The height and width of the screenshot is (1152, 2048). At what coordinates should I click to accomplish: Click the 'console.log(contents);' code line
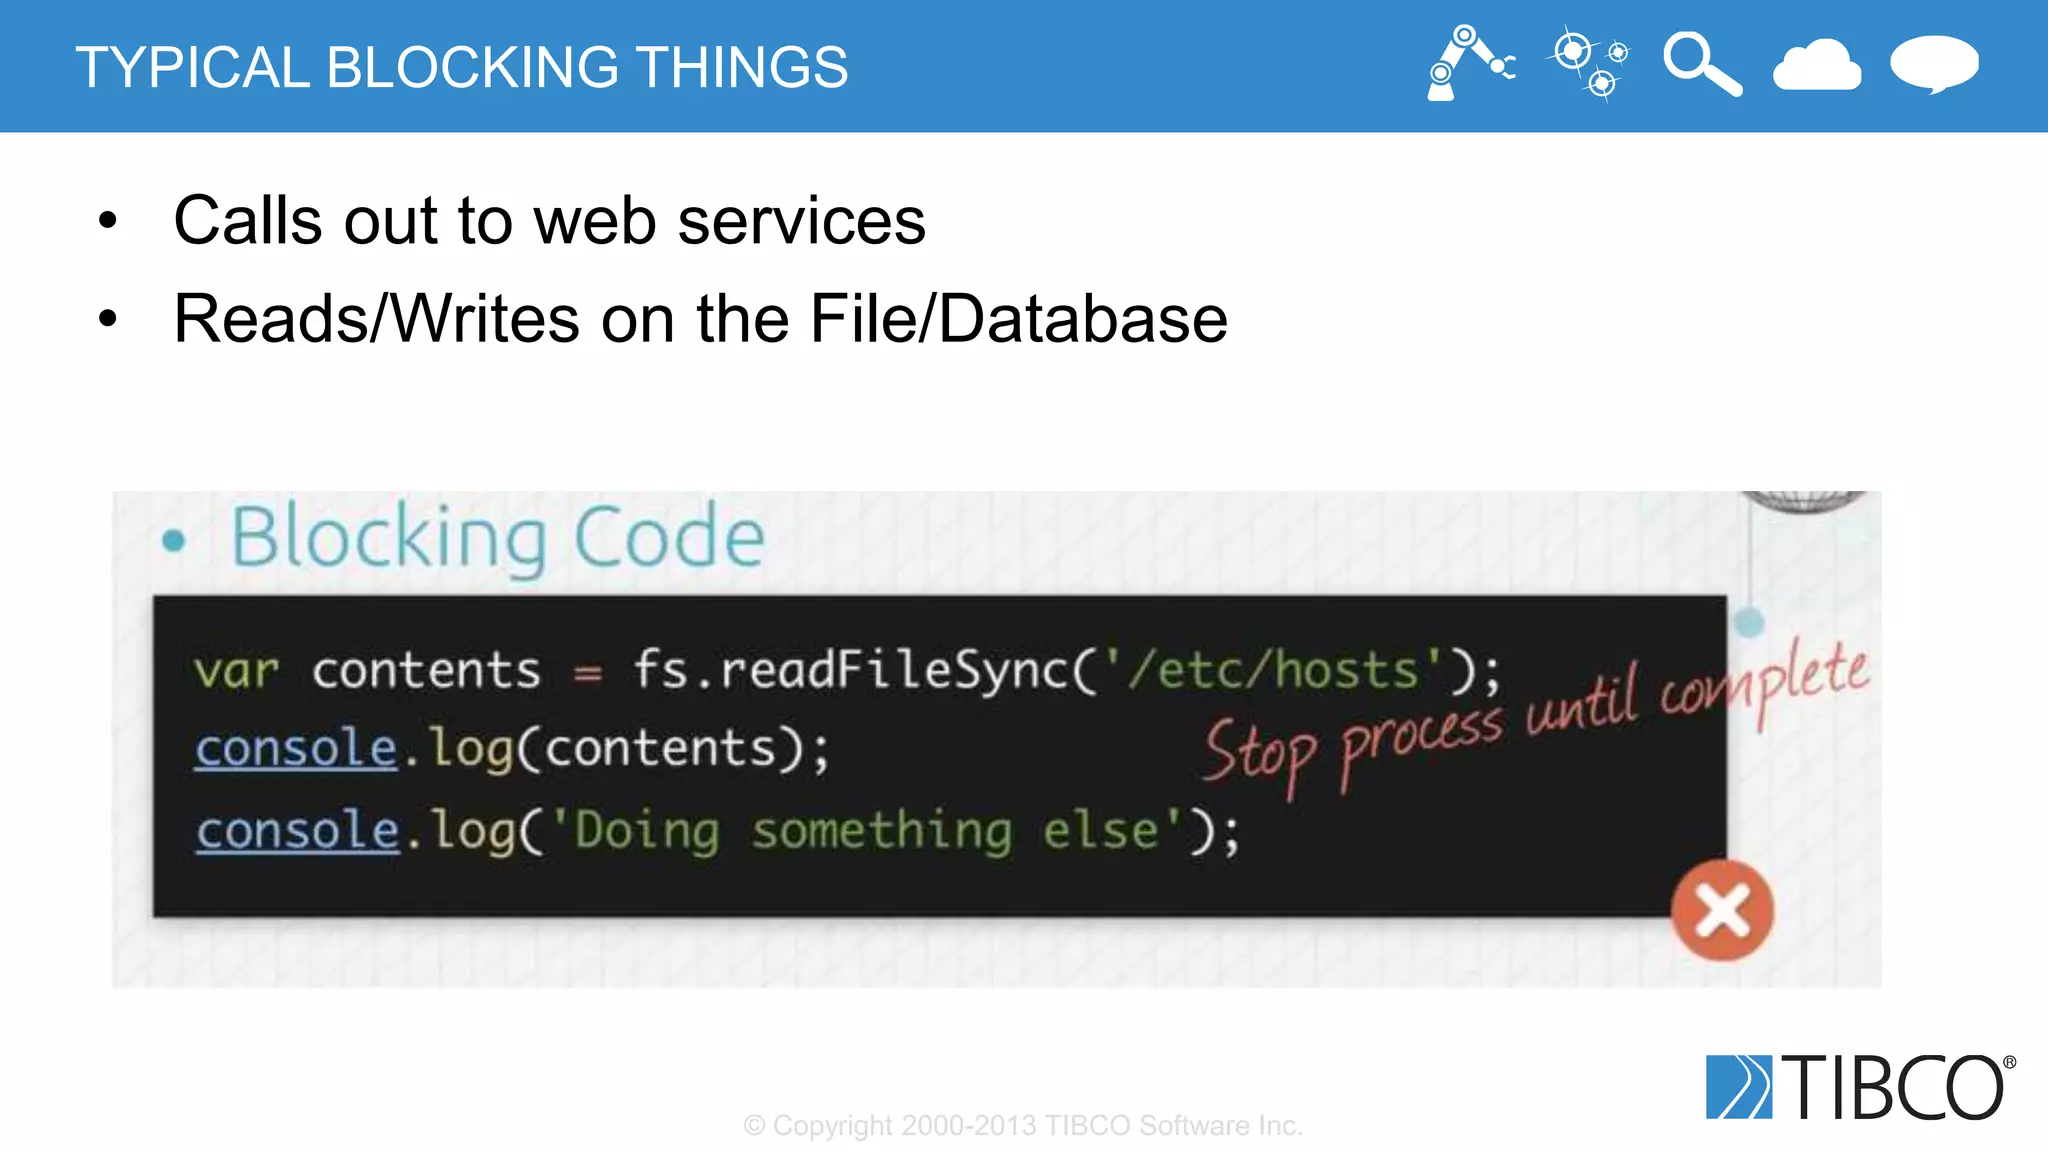coord(512,750)
